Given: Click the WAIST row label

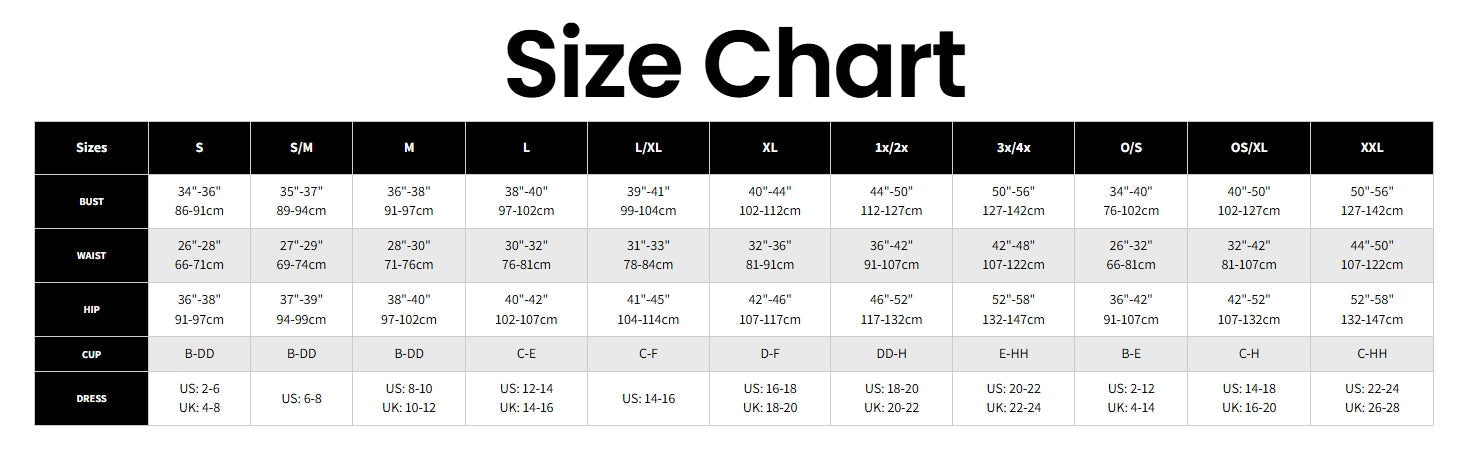Looking at the screenshot, I should click(92, 256).
